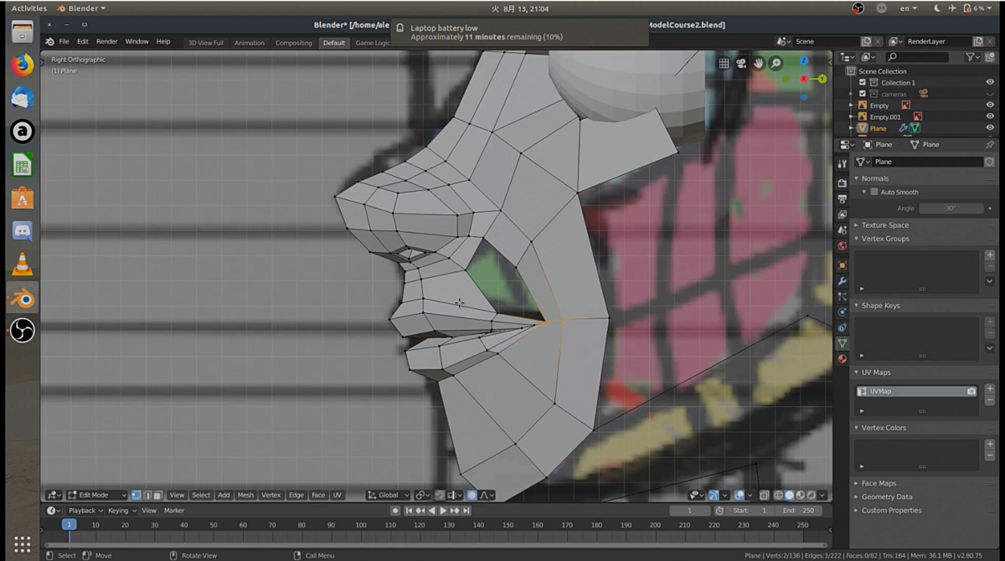Hide Empty.001 using its eye icon

(x=990, y=117)
